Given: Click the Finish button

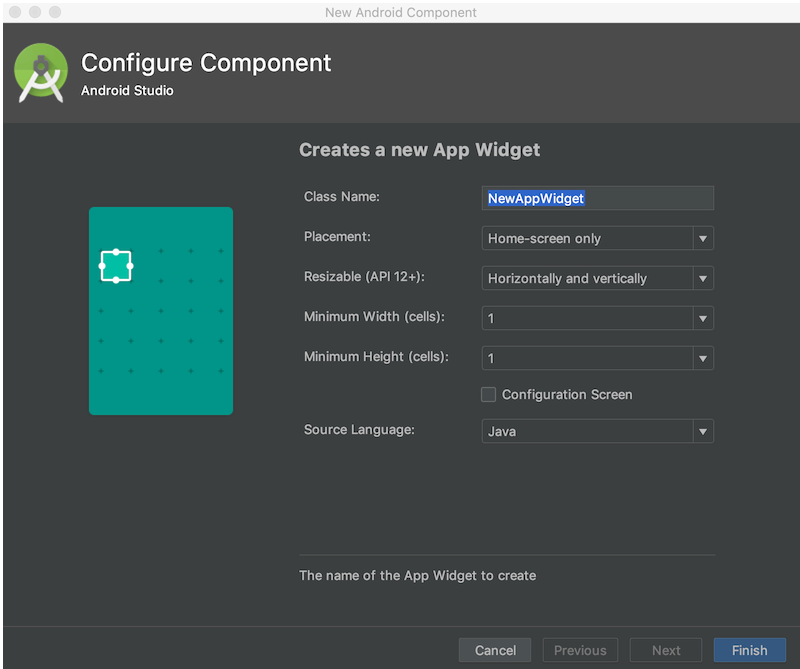Looking at the screenshot, I should (x=749, y=650).
